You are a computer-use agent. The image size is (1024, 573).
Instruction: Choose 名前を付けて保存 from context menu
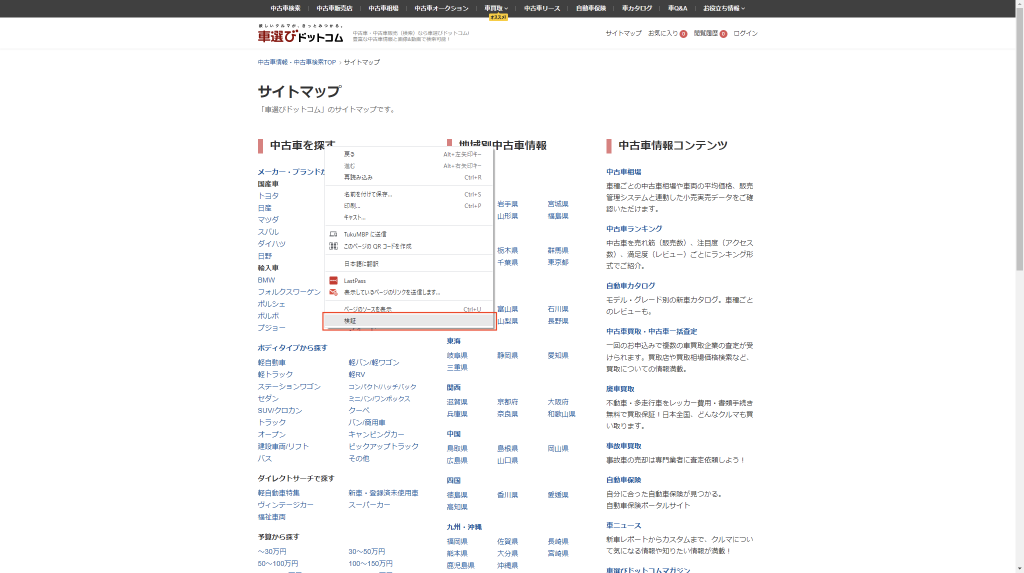point(409,195)
